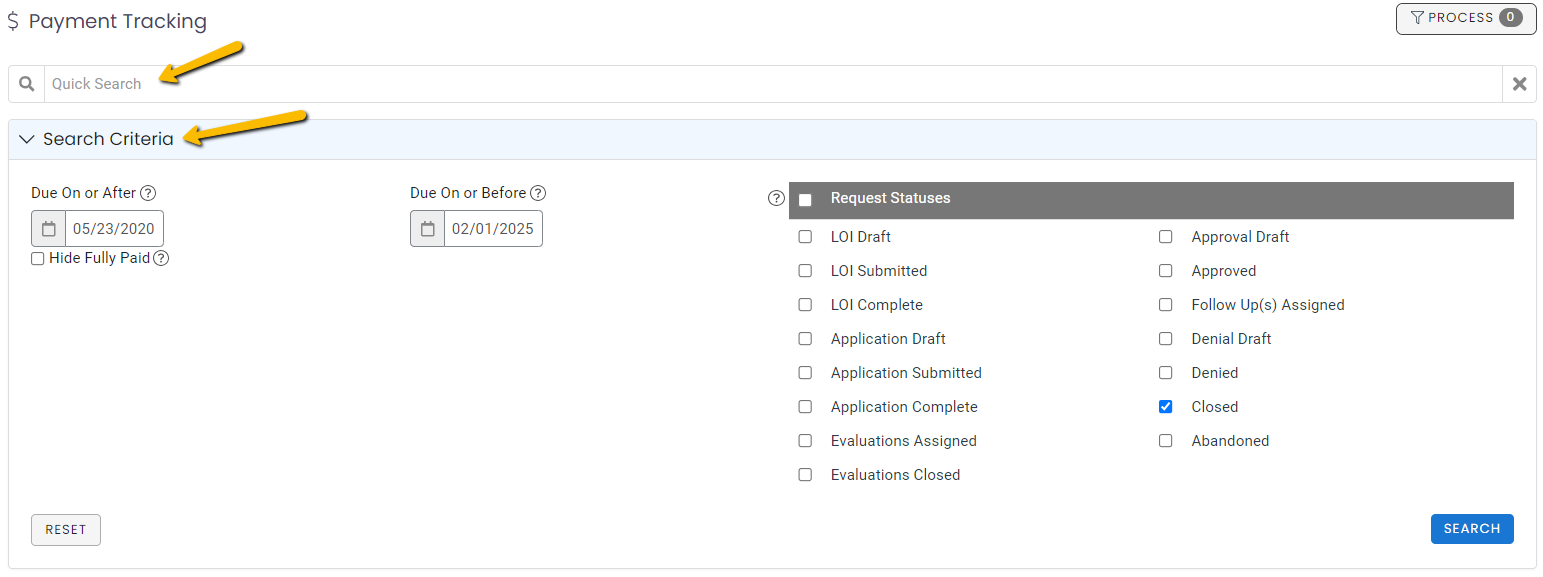Viewport: 1543px width, 577px height.
Task: Click the dollar sign icon beside Payment Tracking
Action: pyautogui.click(x=15, y=20)
